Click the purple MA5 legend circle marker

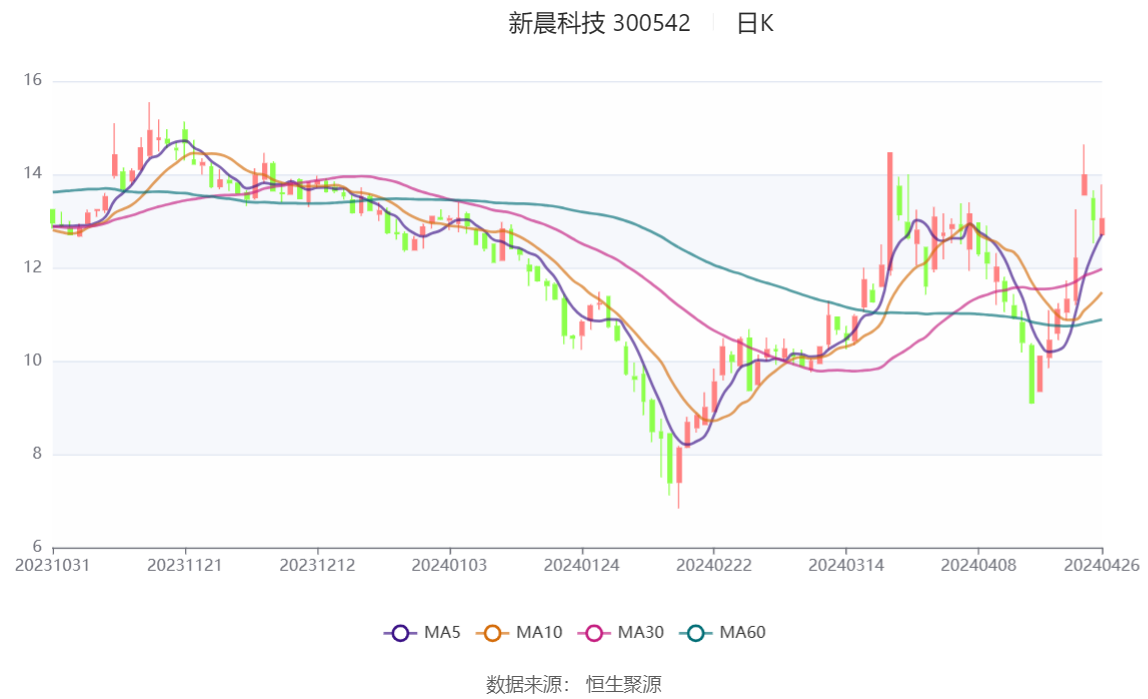(401, 633)
